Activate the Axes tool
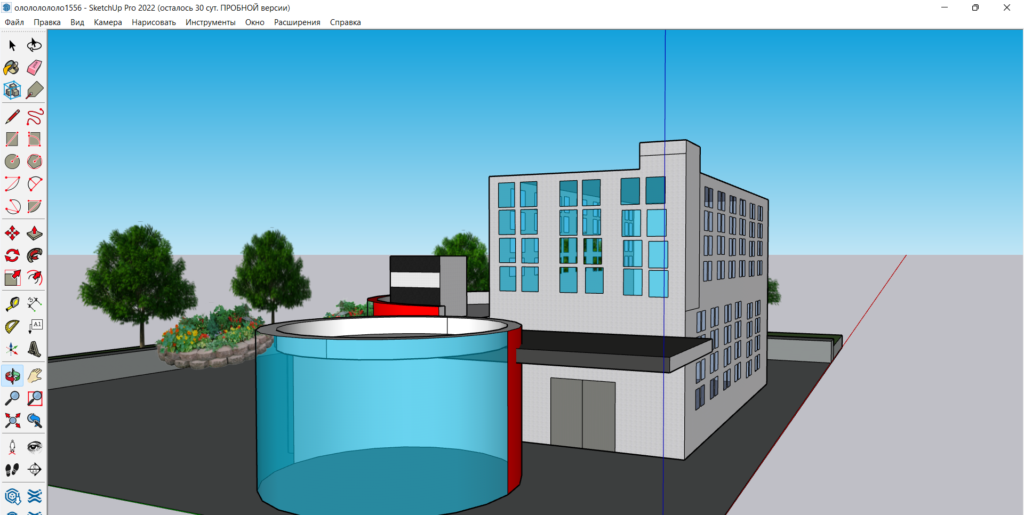 point(12,349)
